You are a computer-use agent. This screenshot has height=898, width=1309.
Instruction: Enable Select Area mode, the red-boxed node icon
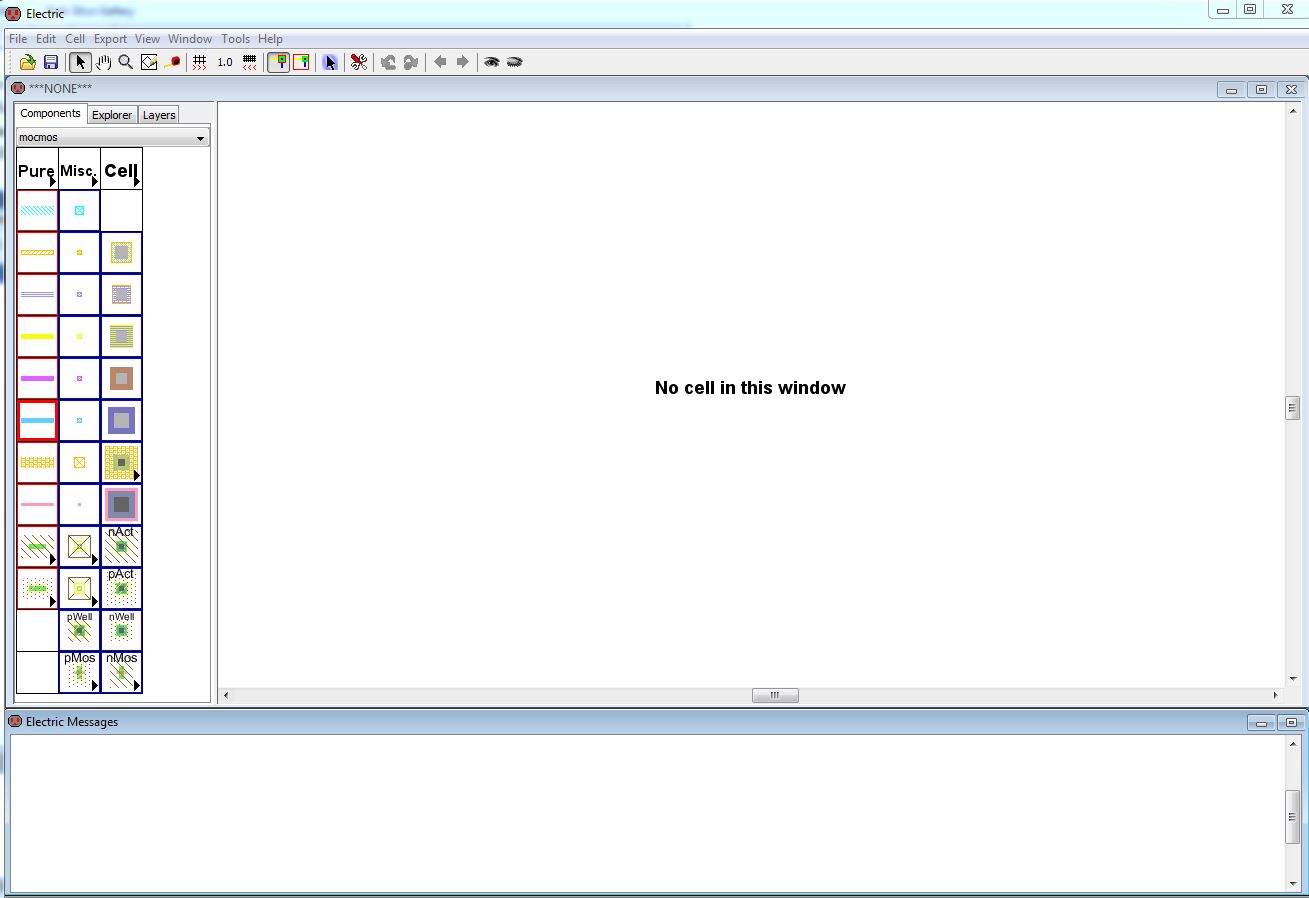point(301,62)
